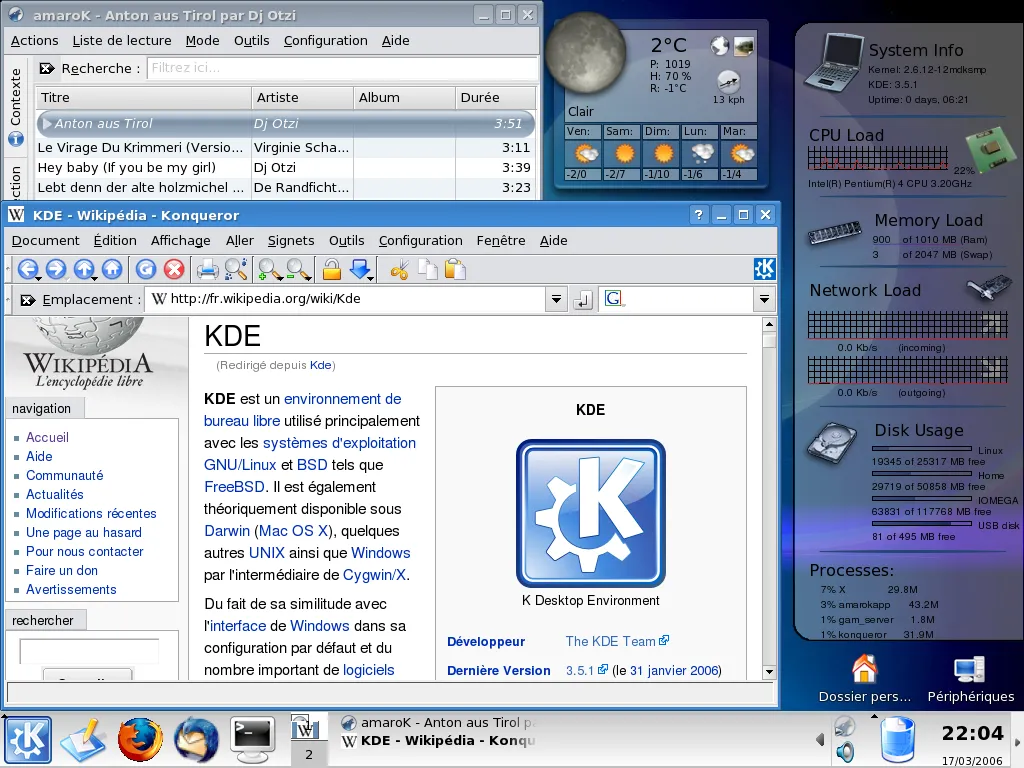
Task: Reload the Wikipedia page
Action: (x=146, y=269)
